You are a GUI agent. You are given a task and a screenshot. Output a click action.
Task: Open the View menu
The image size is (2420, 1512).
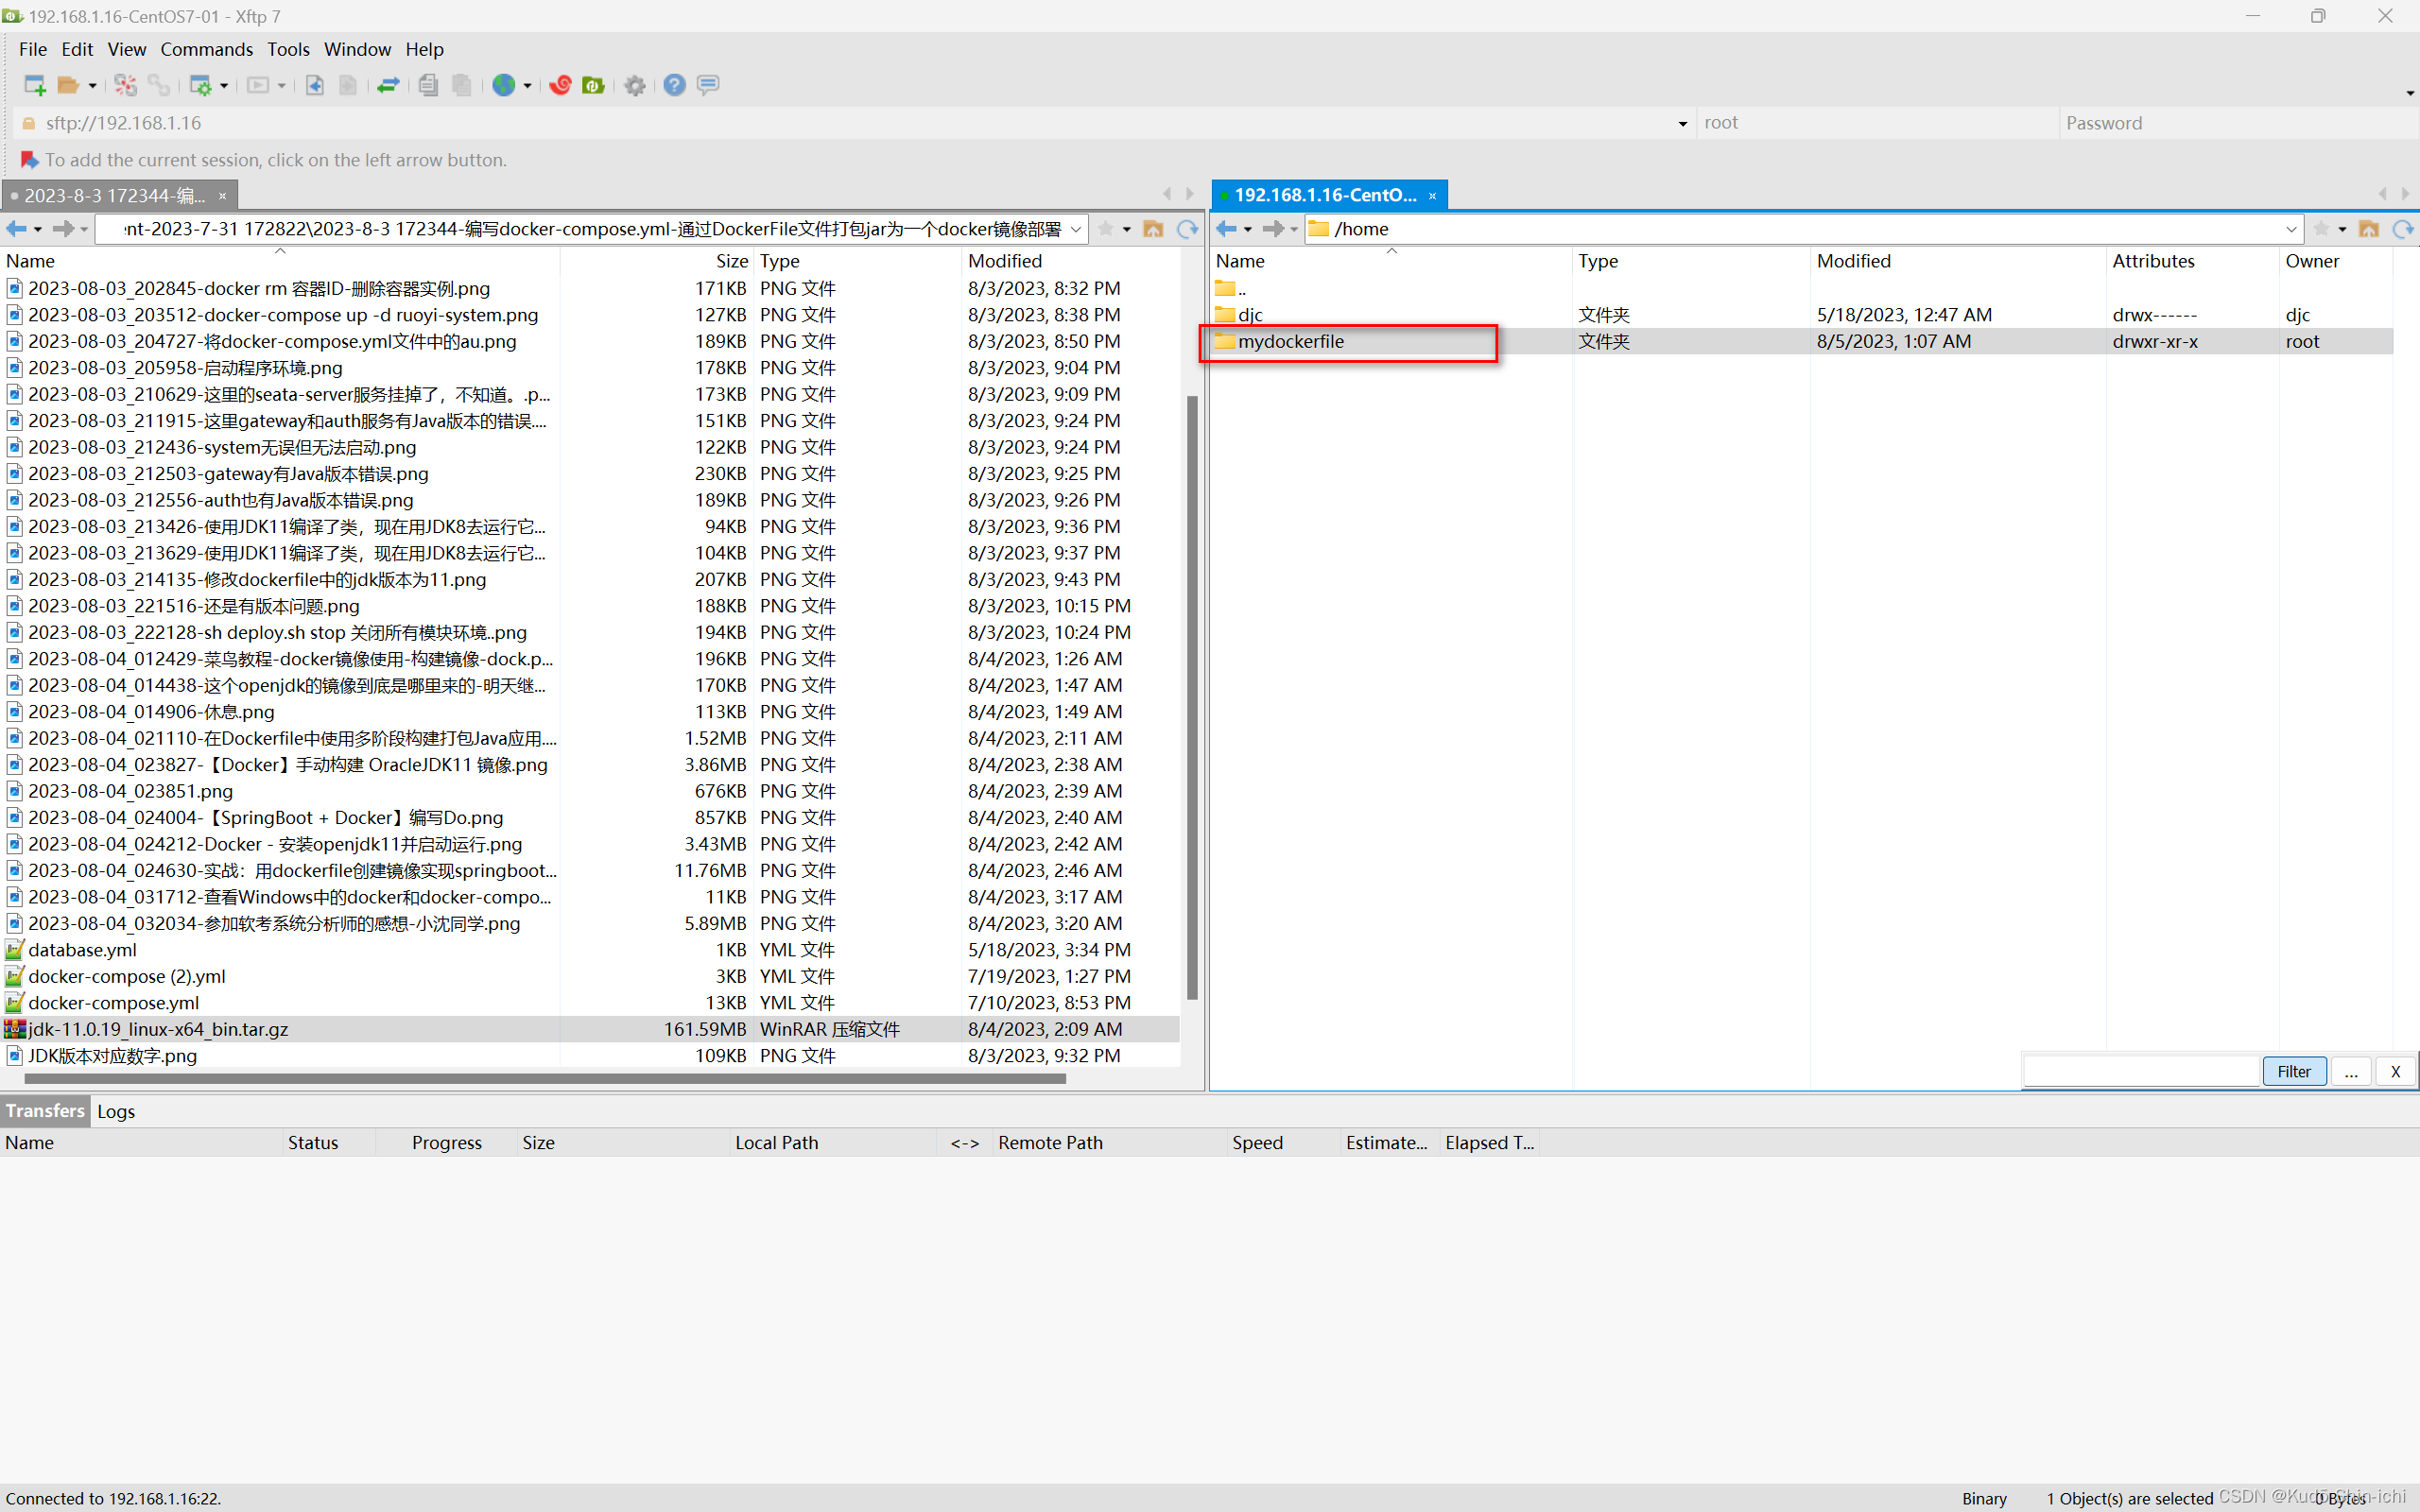127,49
